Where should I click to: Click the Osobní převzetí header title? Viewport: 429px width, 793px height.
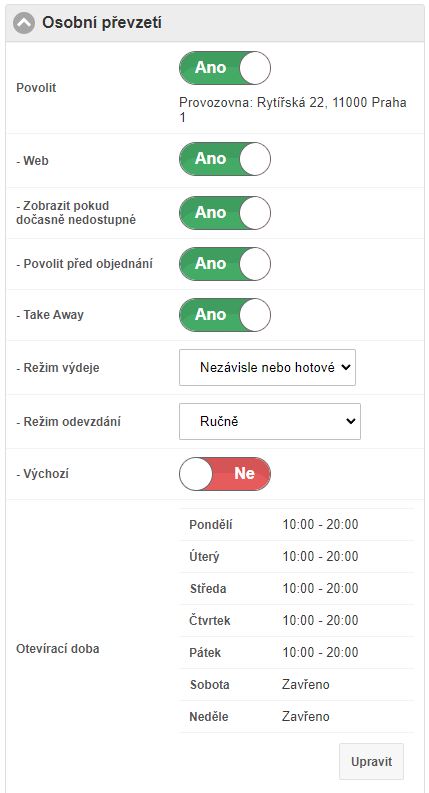coord(102,23)
